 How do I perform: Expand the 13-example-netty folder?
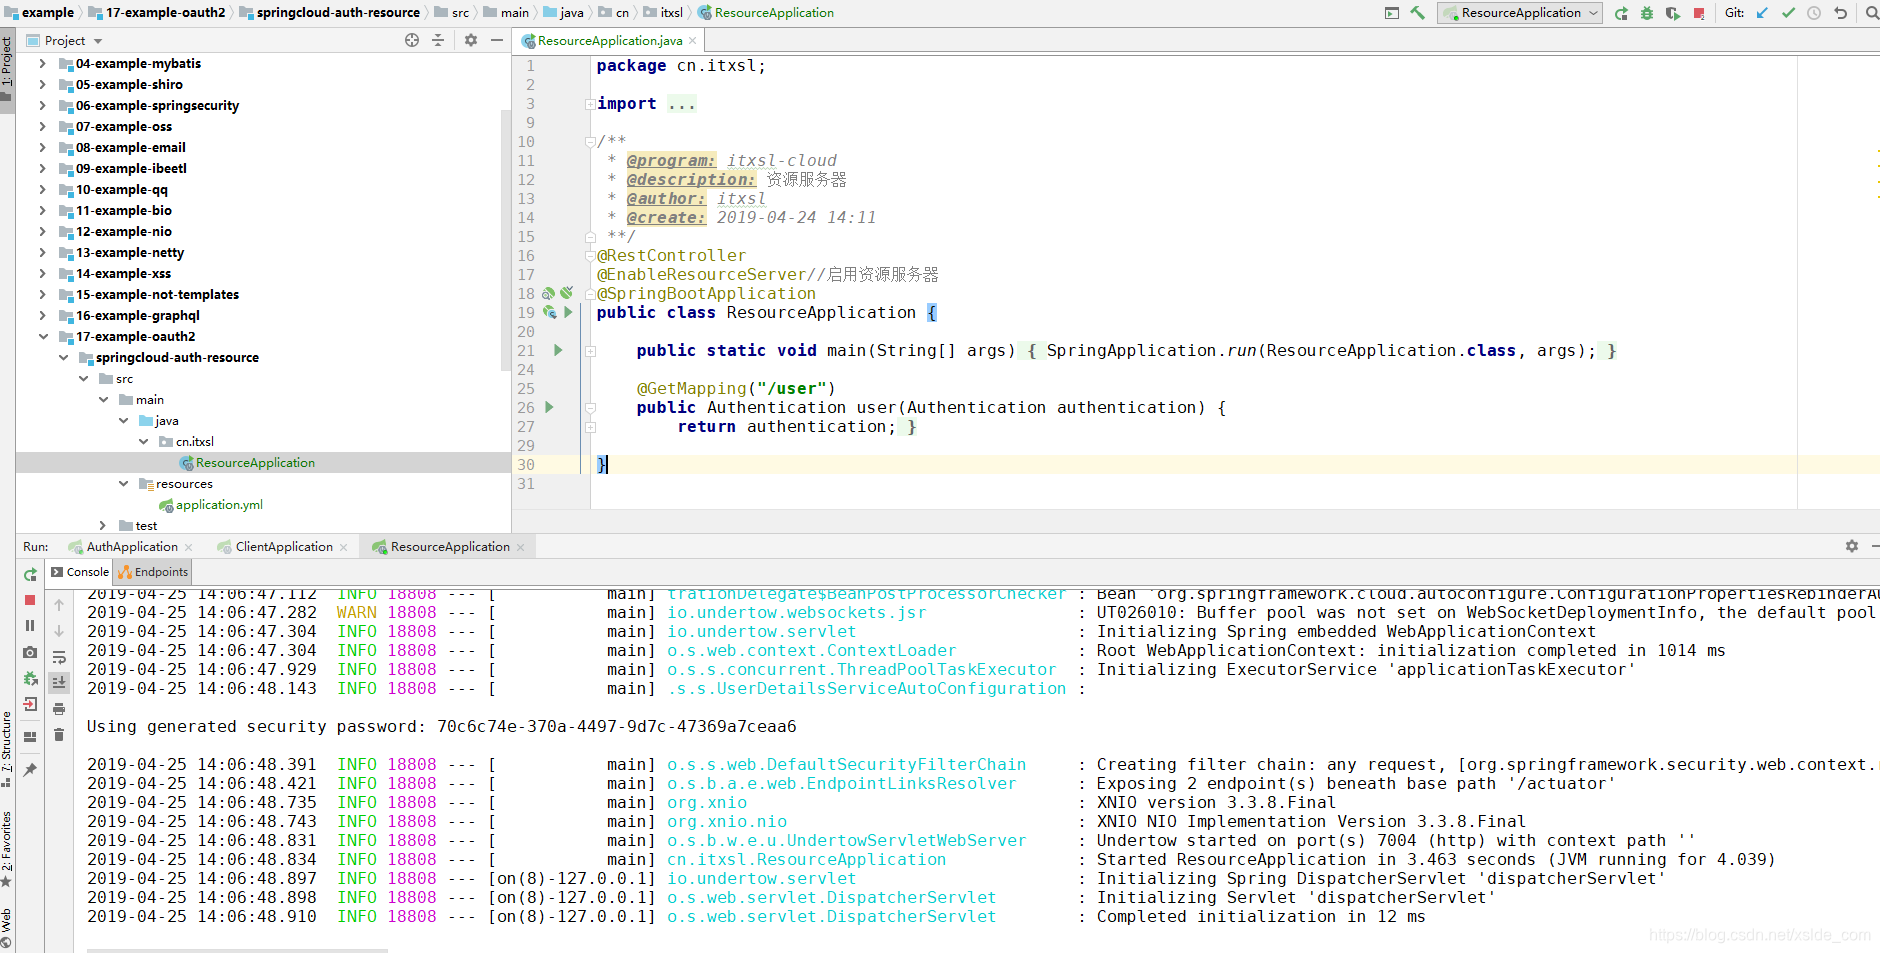coord(42,252)
